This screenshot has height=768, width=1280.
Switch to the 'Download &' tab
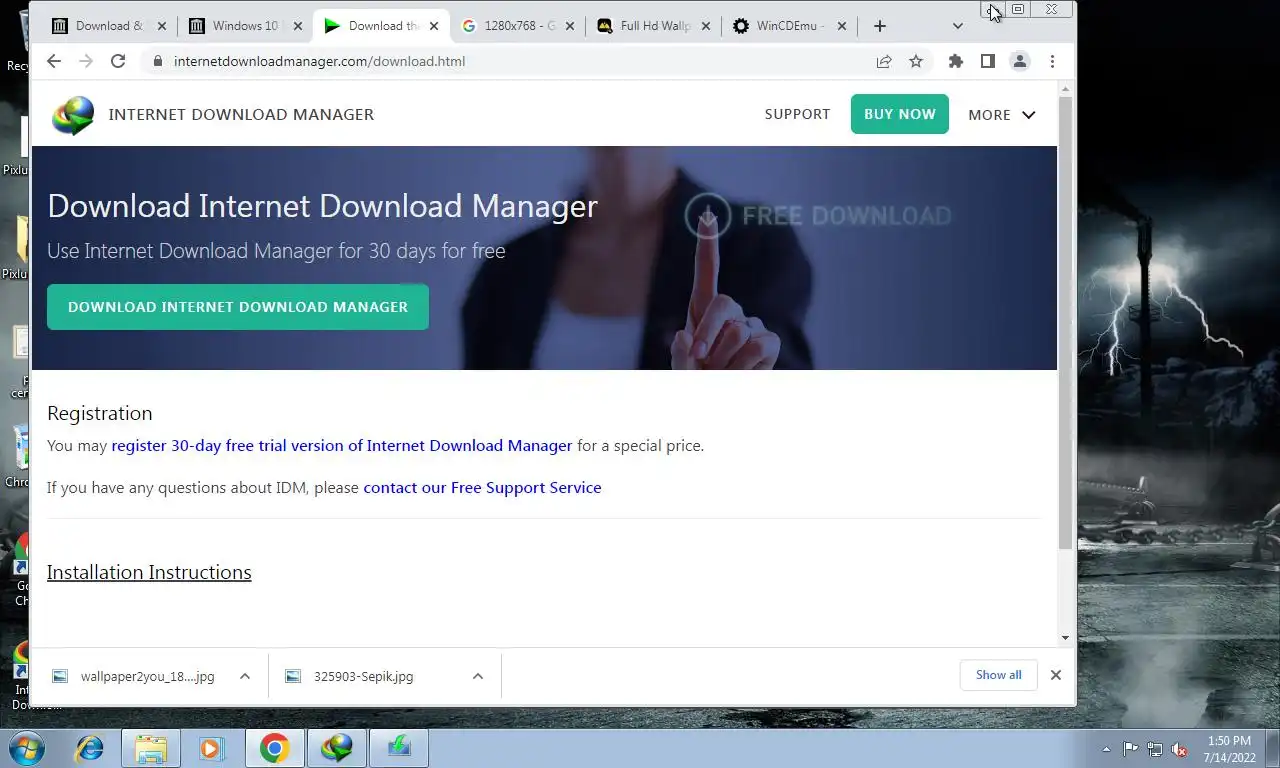click(109, 26)
